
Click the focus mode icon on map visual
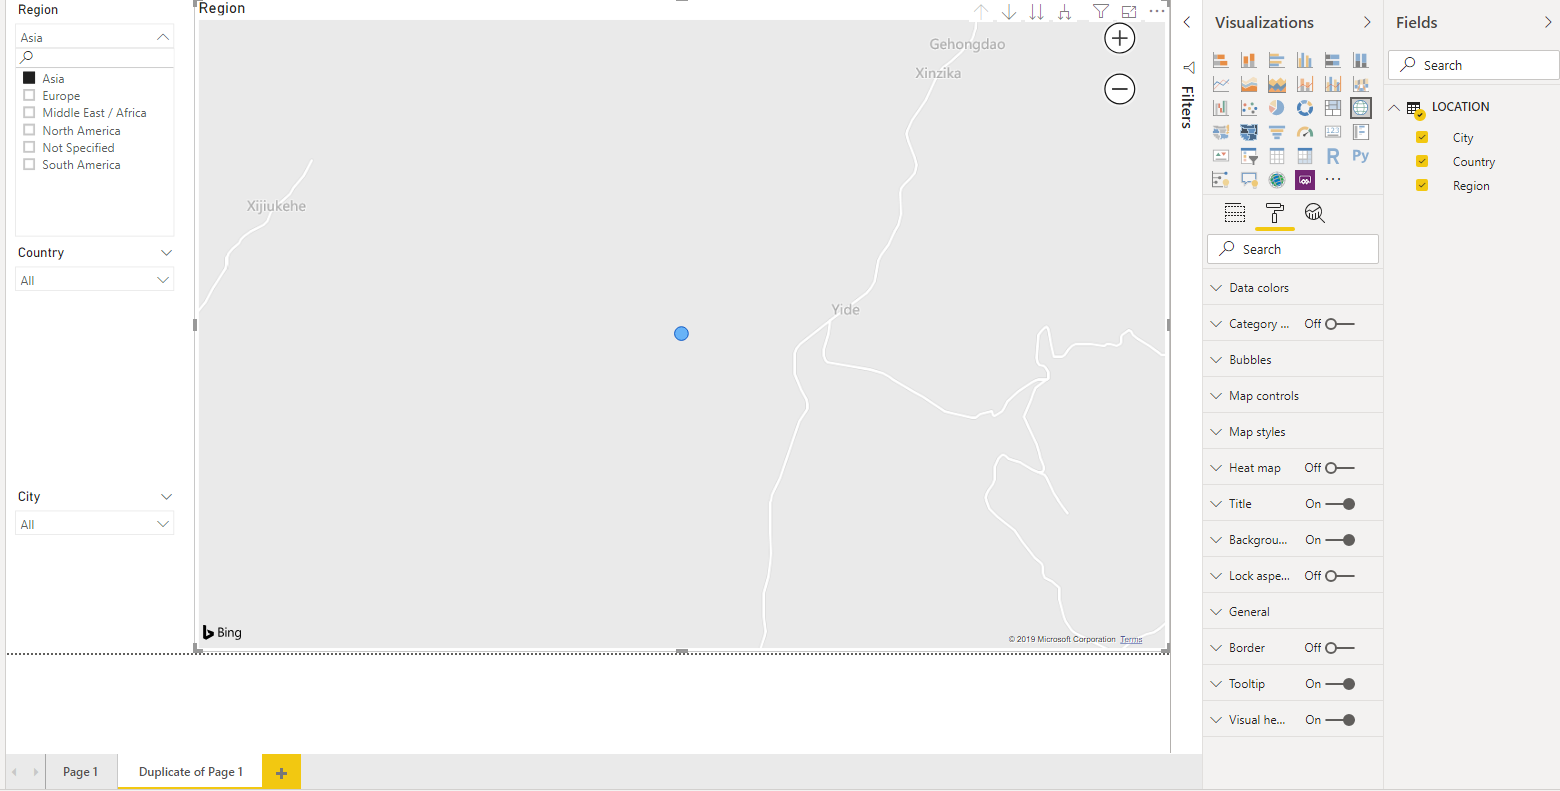[1129, 12]
